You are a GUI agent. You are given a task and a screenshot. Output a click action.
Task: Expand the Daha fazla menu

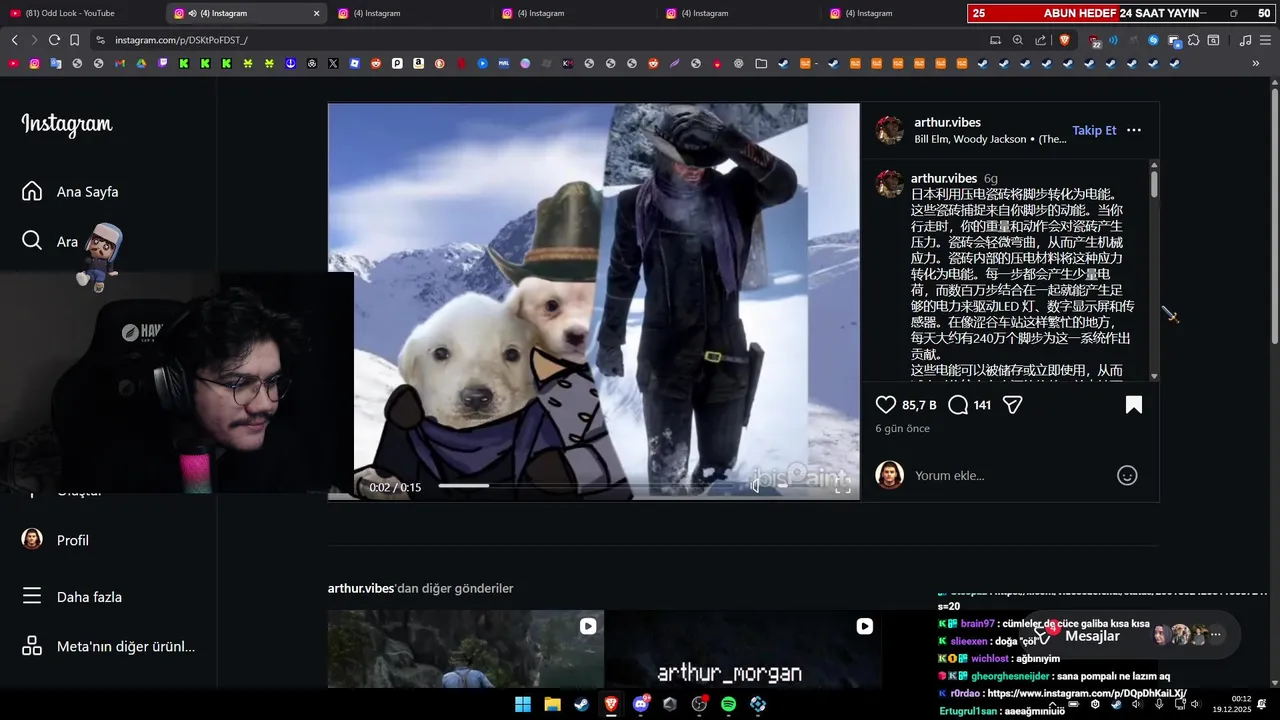72,597
